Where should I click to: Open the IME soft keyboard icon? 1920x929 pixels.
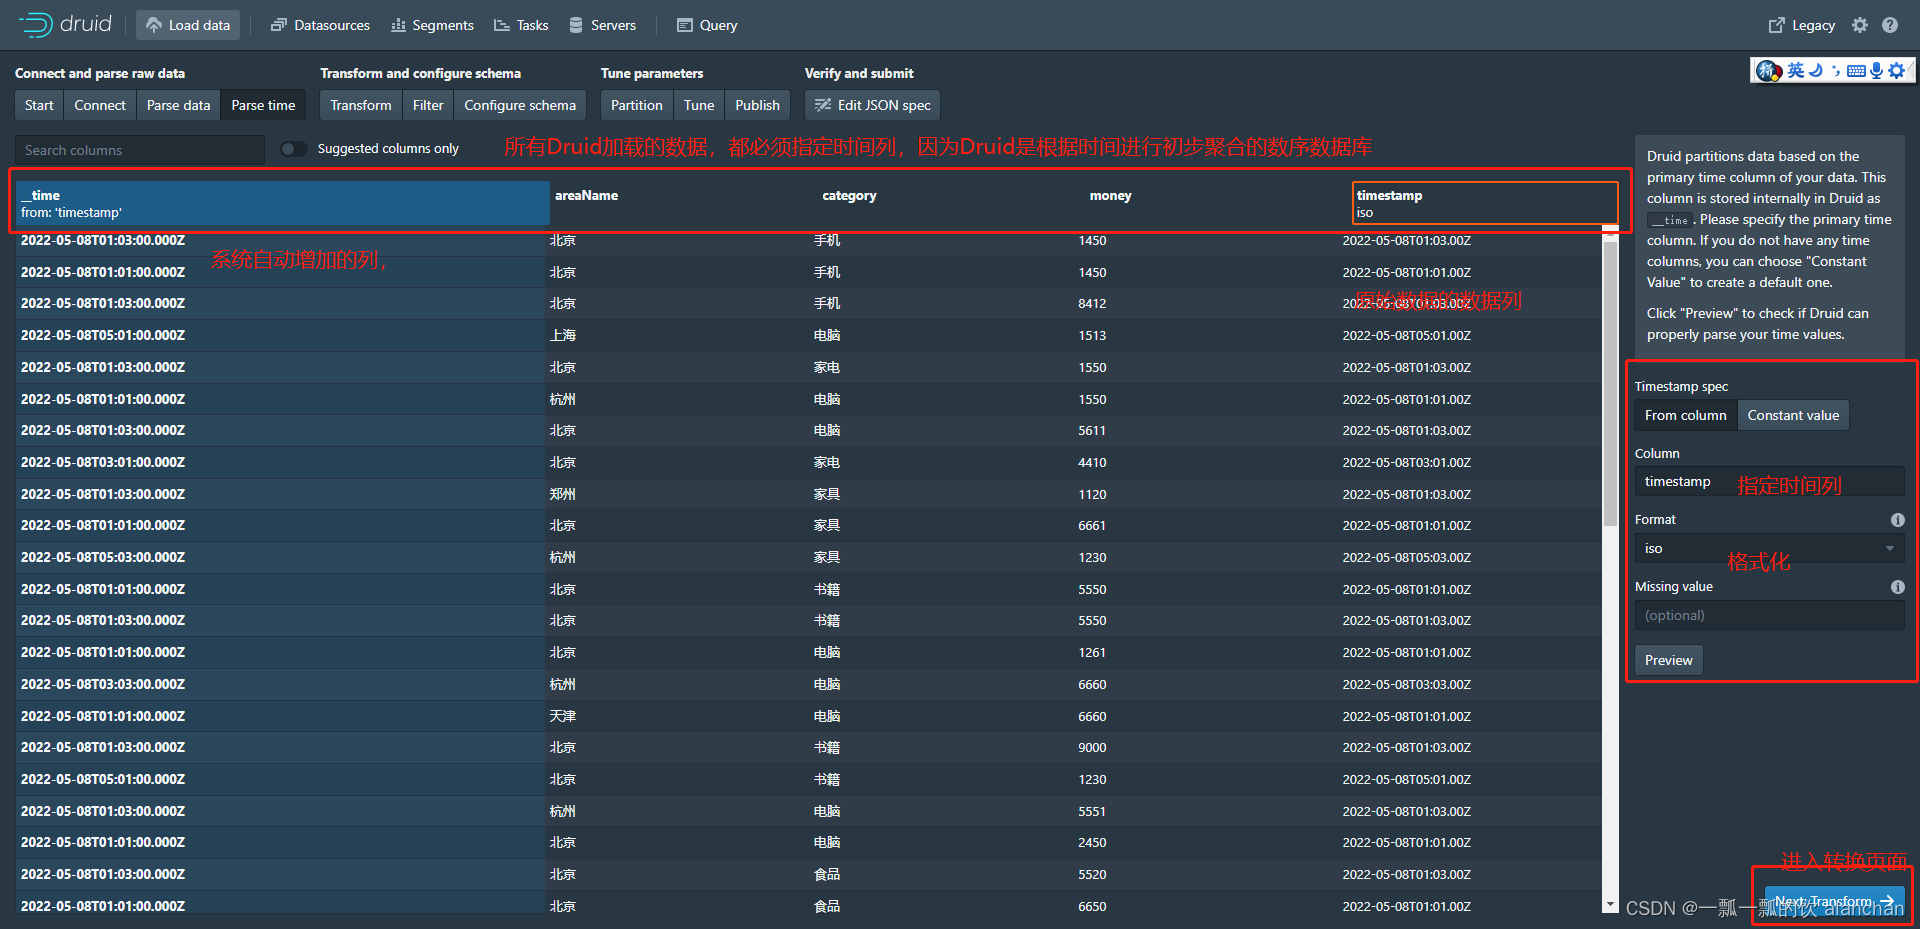(1856, 70)
